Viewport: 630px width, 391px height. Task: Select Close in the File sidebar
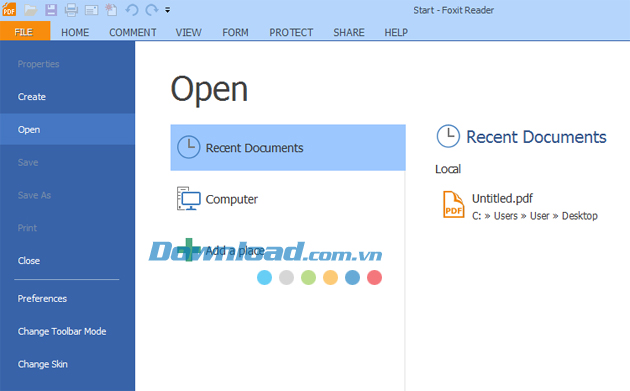coord(68,260)
